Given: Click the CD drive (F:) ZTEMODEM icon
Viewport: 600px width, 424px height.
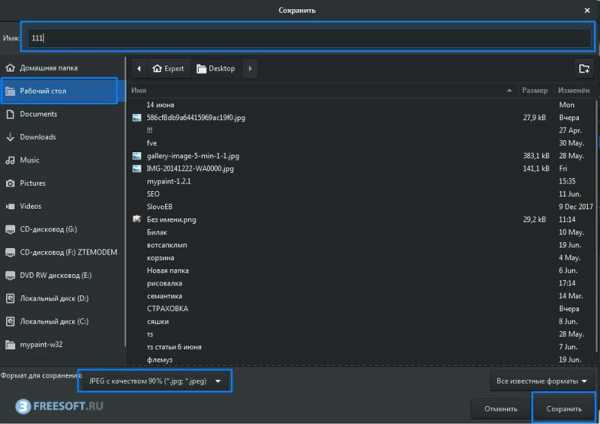Looking at the screenshot, I should 10,252.
